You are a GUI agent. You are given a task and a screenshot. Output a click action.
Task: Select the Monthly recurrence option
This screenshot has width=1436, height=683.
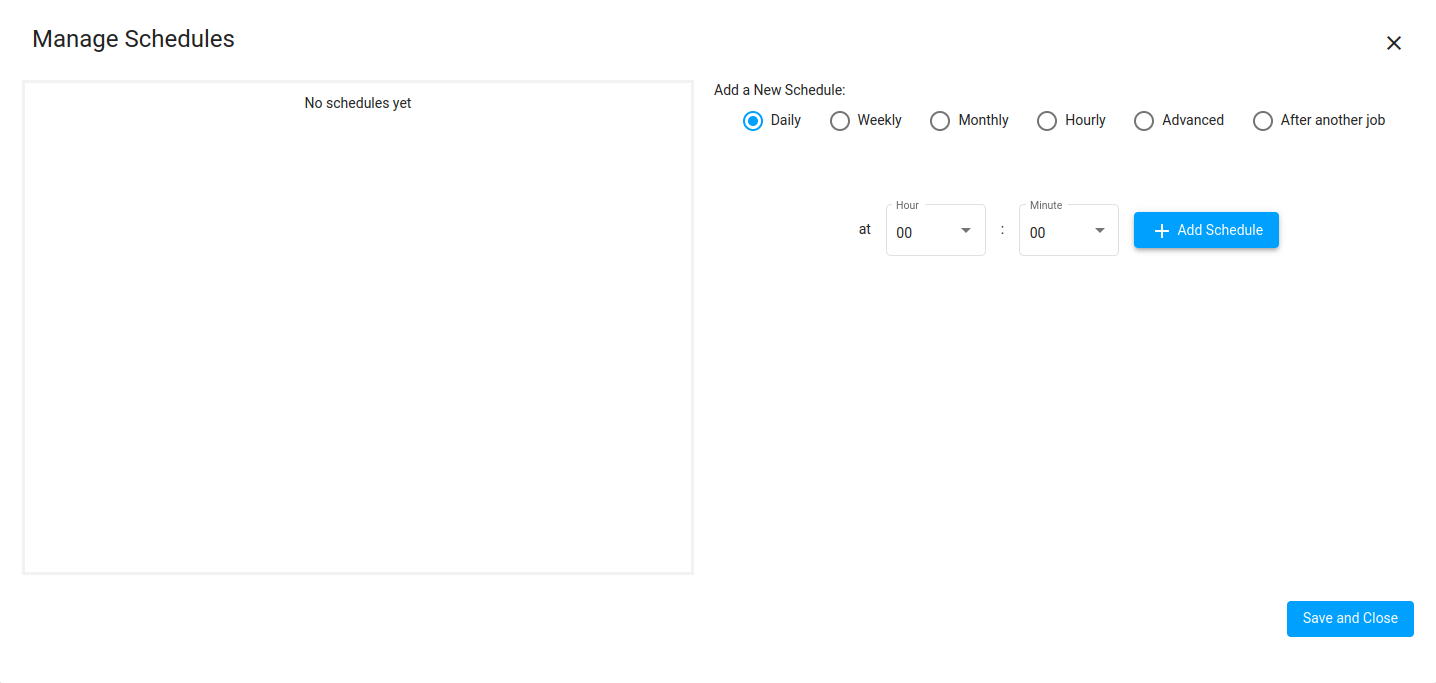[940, 120]
